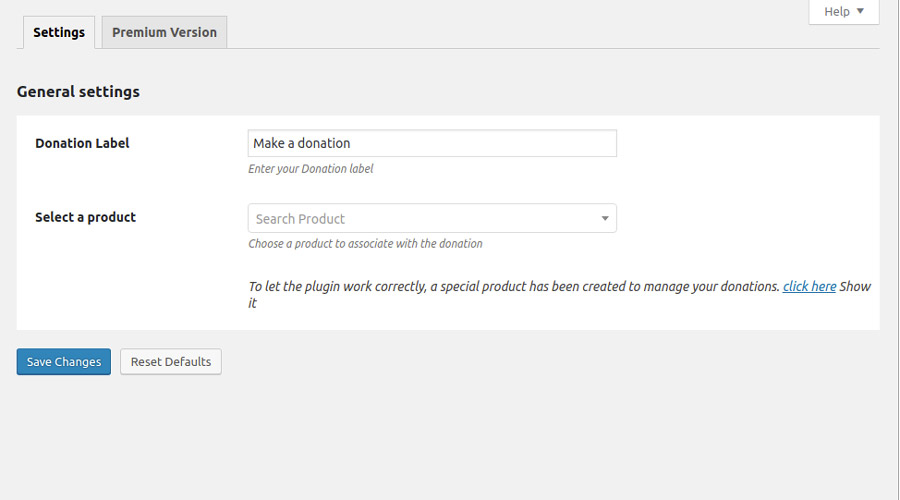Open the Help panel
This screenshot has width=900, height=500.
coord(844,11)
